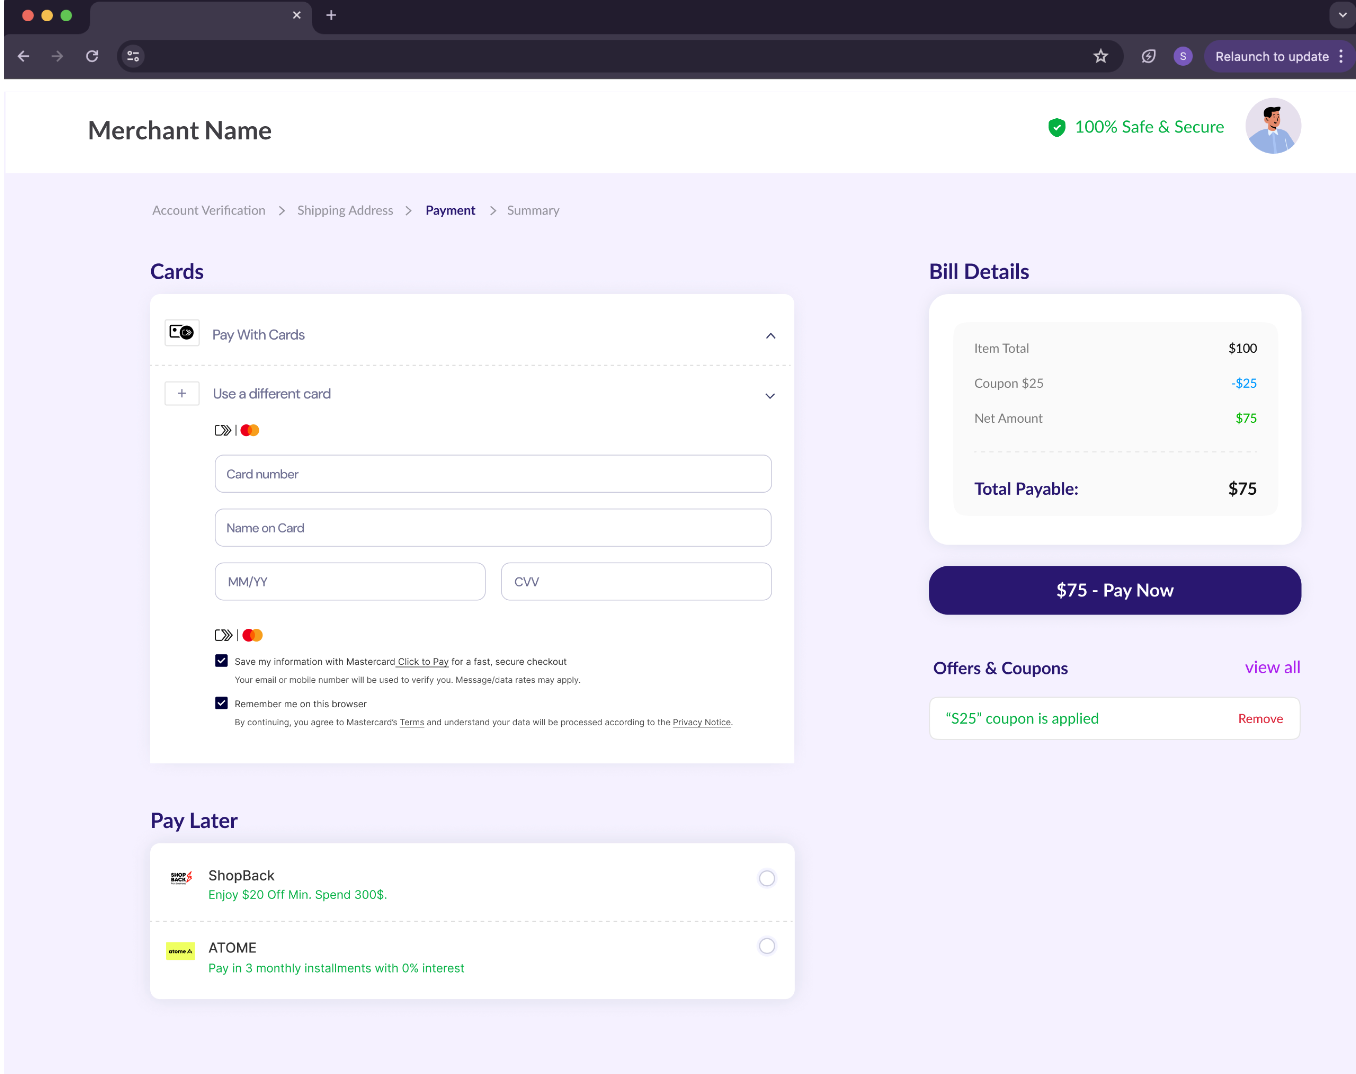This screenshot has height=1074, width=1356.
Task: Select ShopBack pay later radio button
Action: tap(767, 878)
